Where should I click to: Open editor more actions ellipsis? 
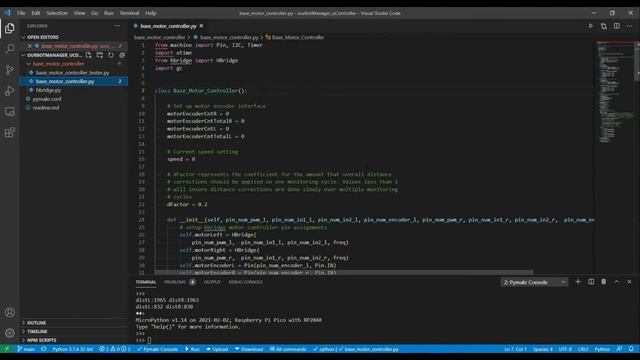tap(629, 26)
